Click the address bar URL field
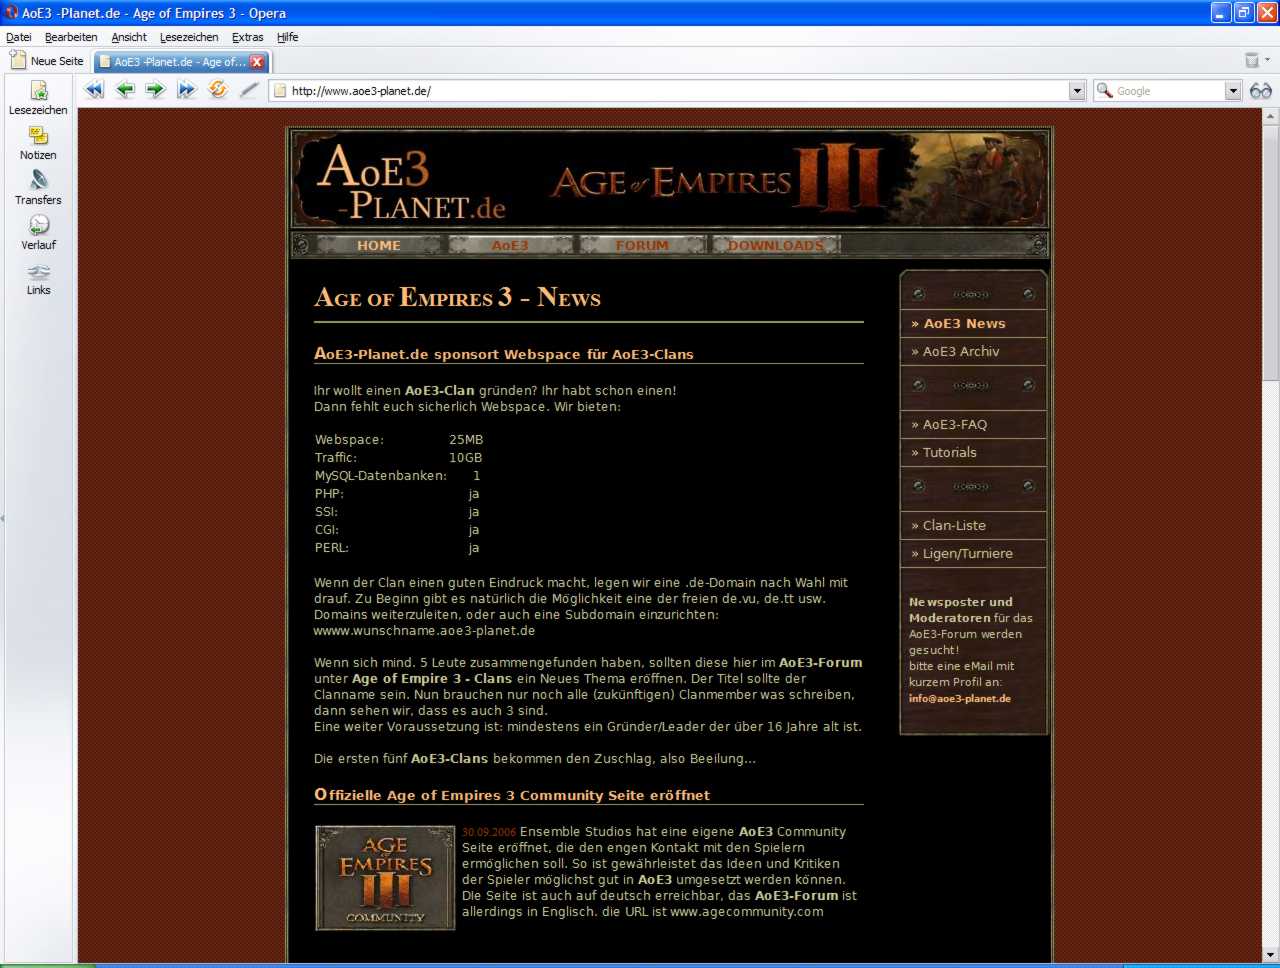Screen dimensions: 1280x968 click(x=678, y=91)
